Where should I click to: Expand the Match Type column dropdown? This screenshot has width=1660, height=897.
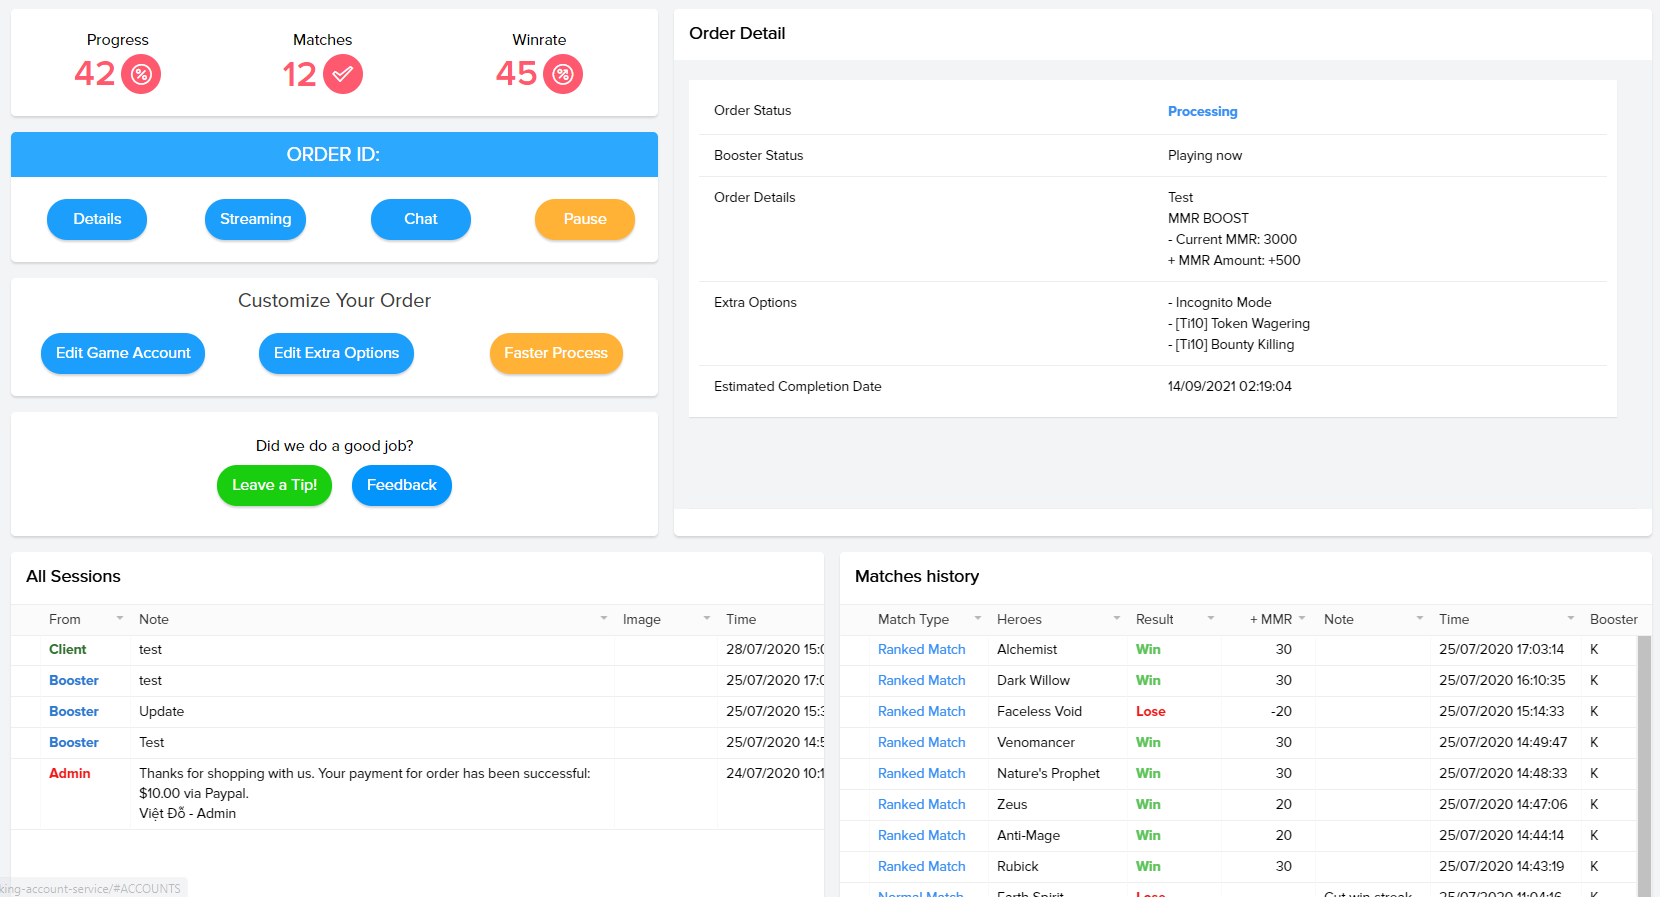click(978, 619)
